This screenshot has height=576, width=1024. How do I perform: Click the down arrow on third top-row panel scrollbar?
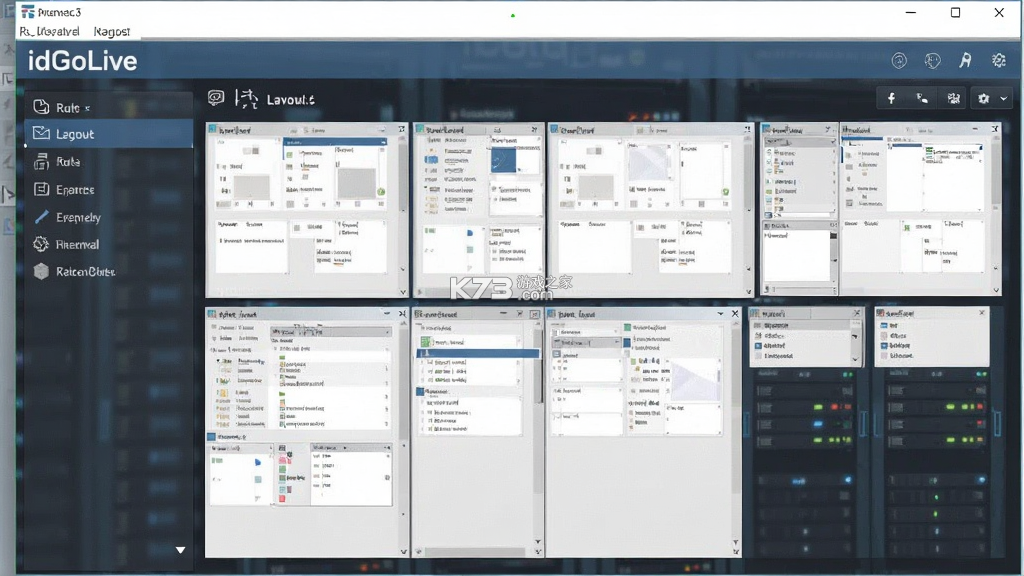(x=748, y=292)
